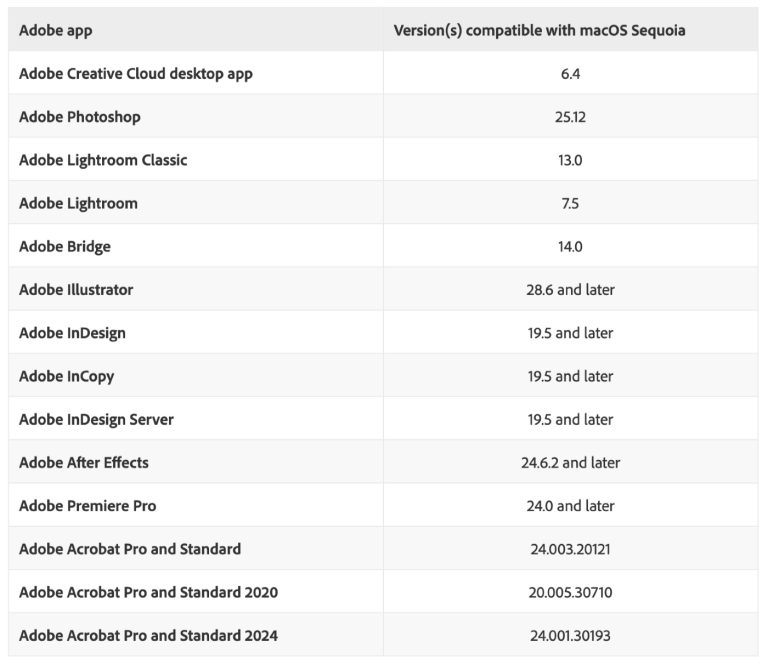This screenshot has width=768, height=670.
Task: Click version 7.5 for Adobe Lightroom
Action: coord(570,203)
